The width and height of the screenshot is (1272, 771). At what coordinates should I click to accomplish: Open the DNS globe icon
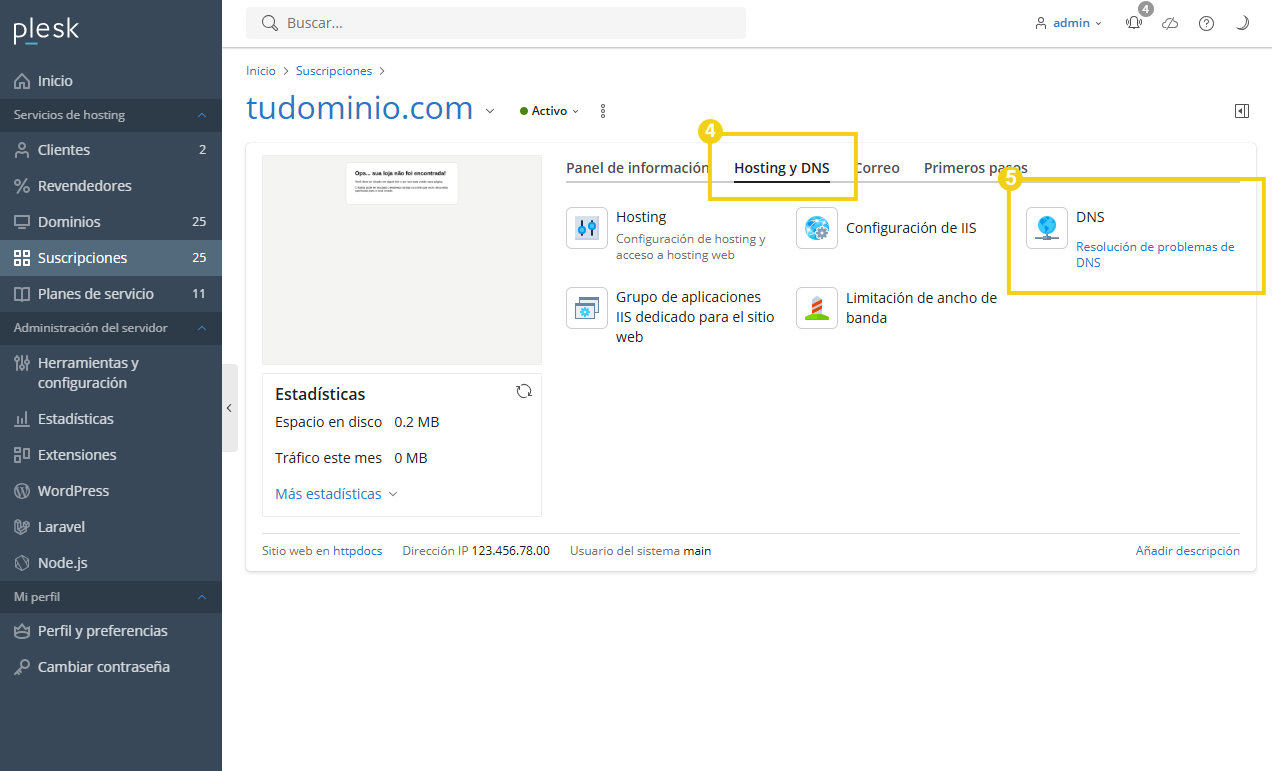1047,228
